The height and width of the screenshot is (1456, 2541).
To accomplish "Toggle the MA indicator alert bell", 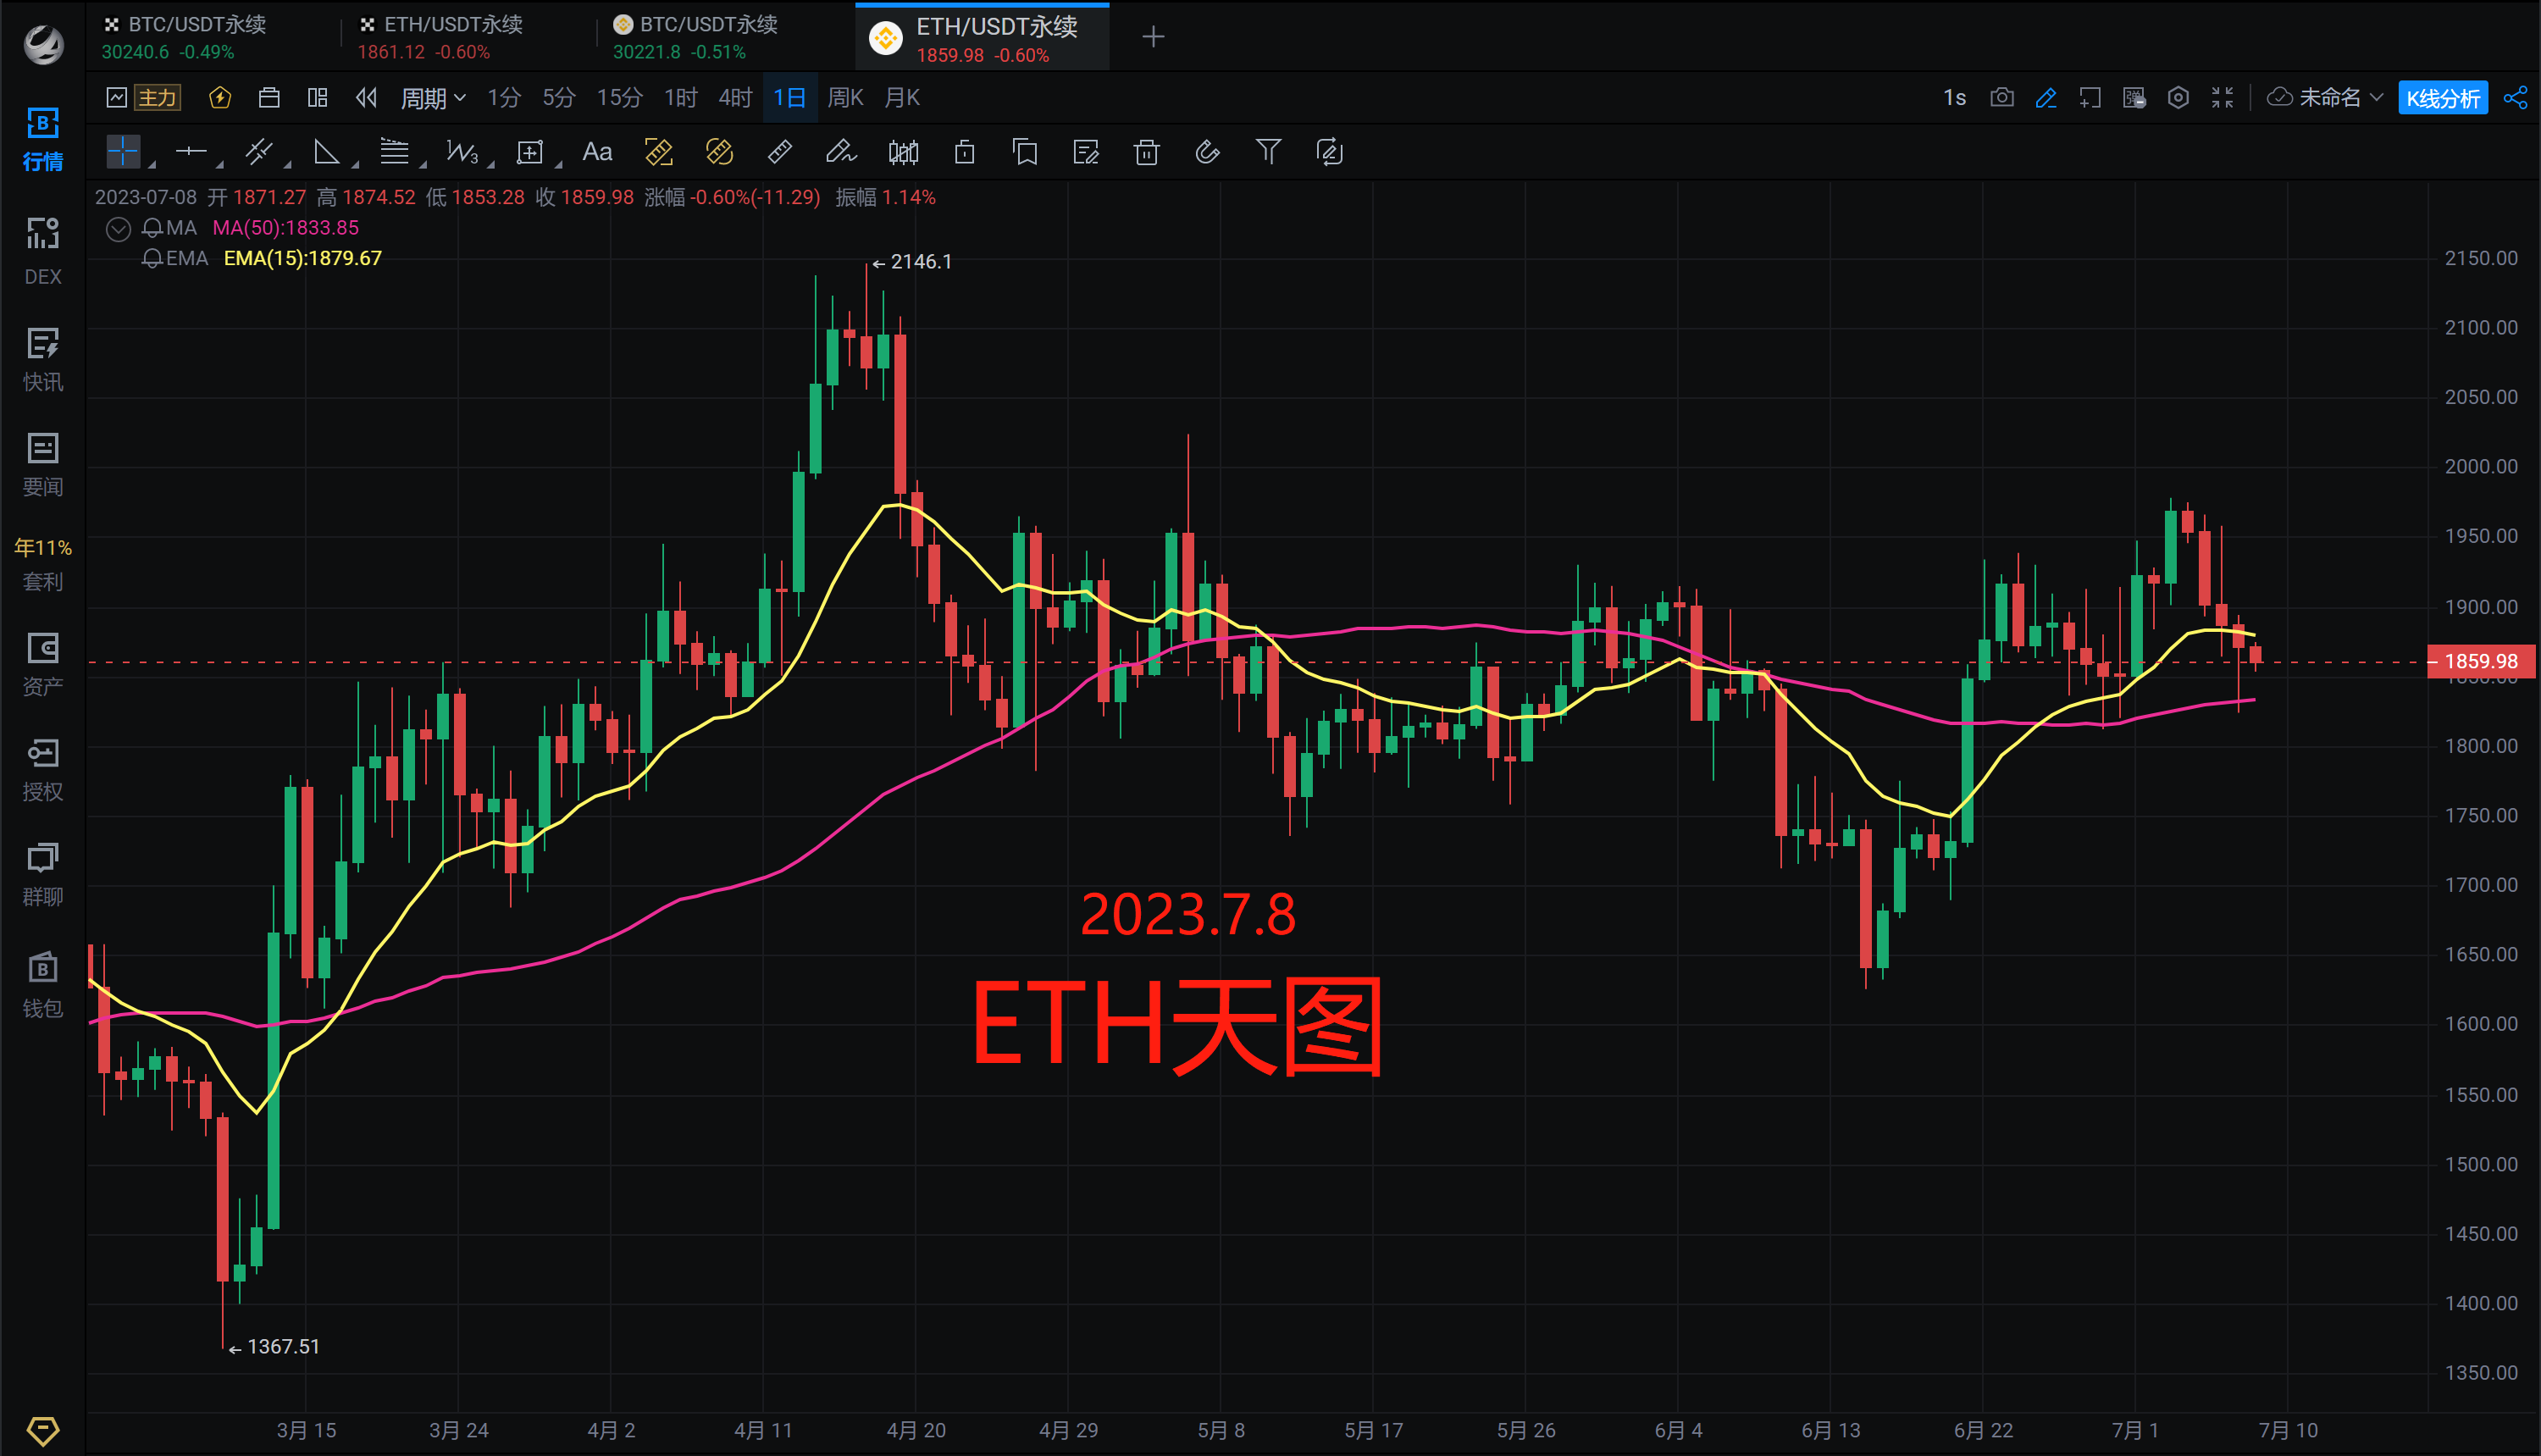I will pyautogui.click(x=152, y=228).
